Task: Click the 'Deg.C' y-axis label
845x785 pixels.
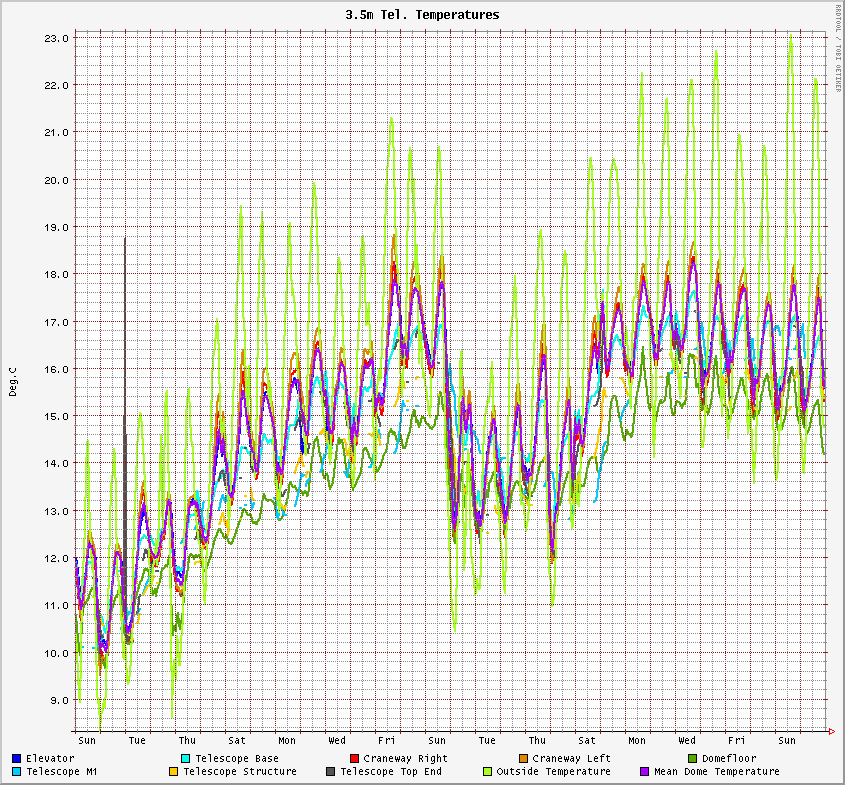Action: [x=13, y=381]
